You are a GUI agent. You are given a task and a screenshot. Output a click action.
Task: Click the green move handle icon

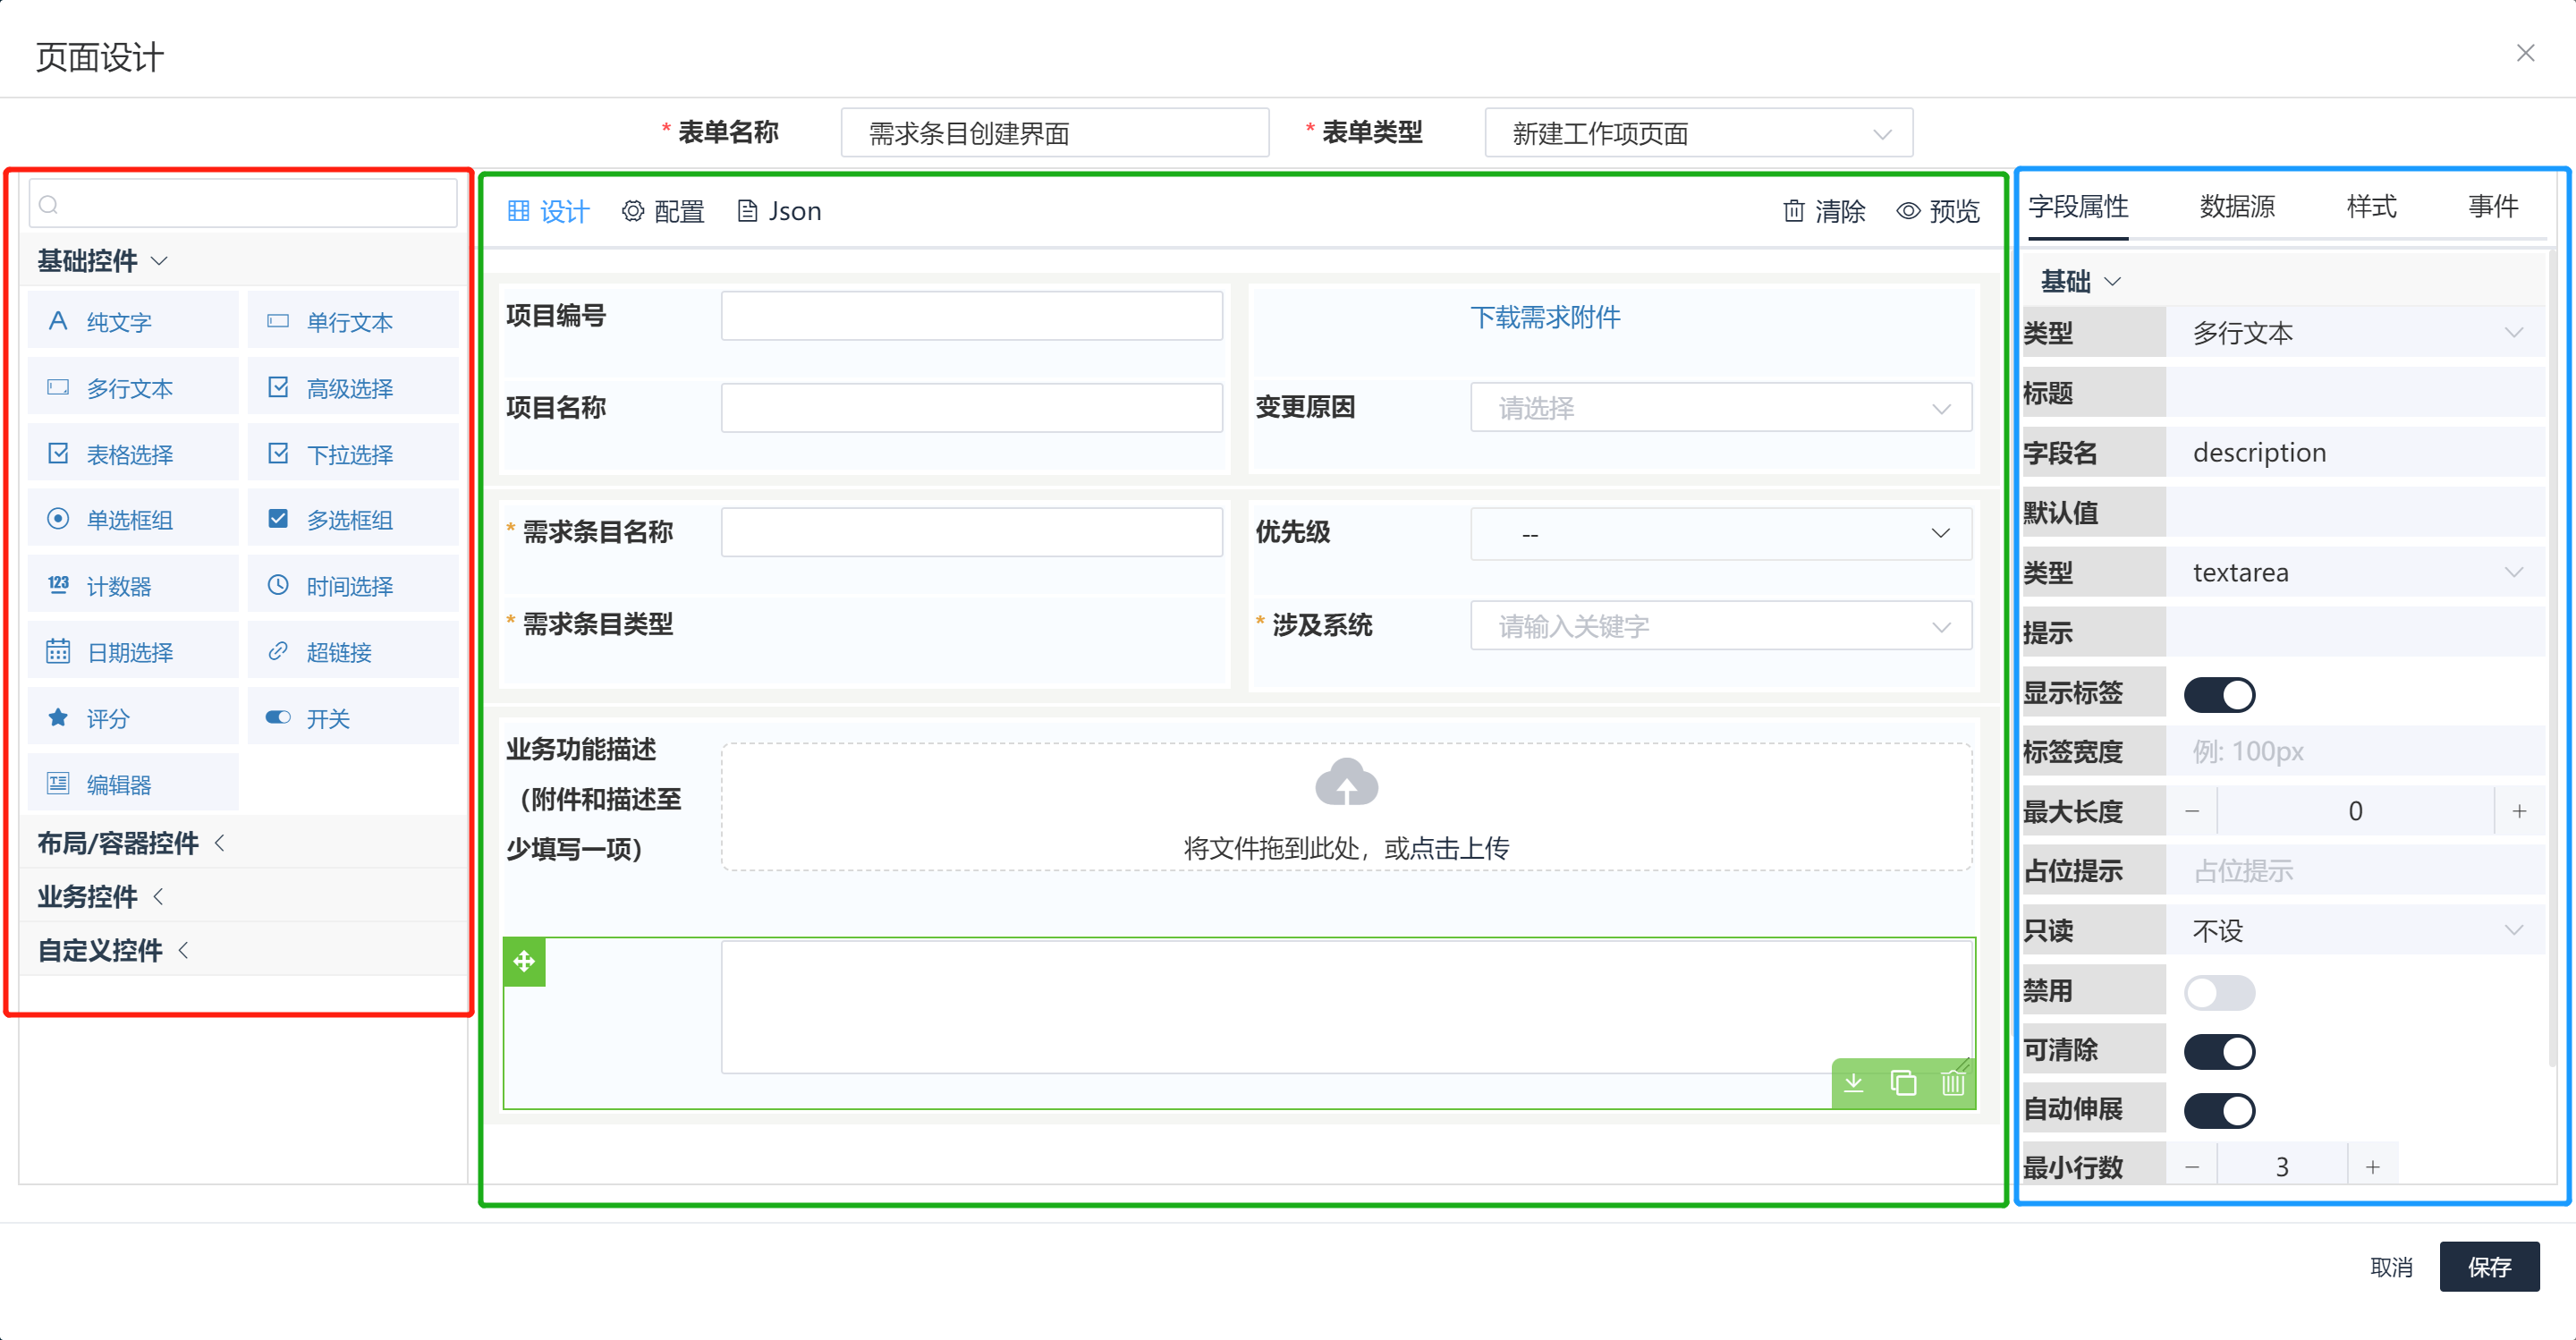coord(524,962)
